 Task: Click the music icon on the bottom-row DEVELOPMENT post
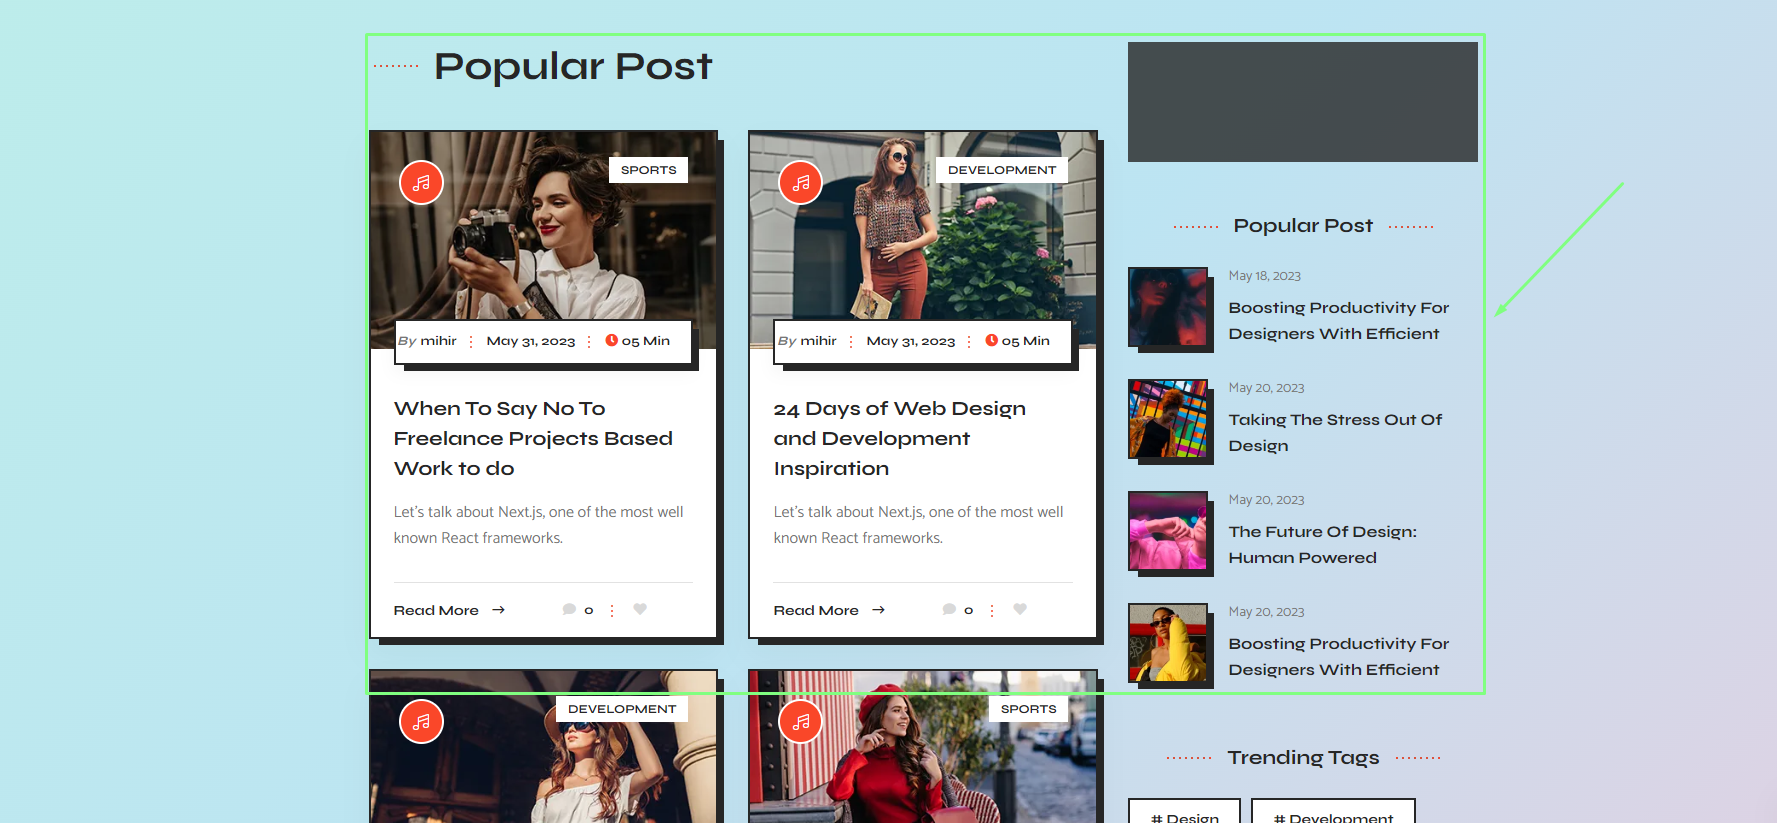click(421, 721)
